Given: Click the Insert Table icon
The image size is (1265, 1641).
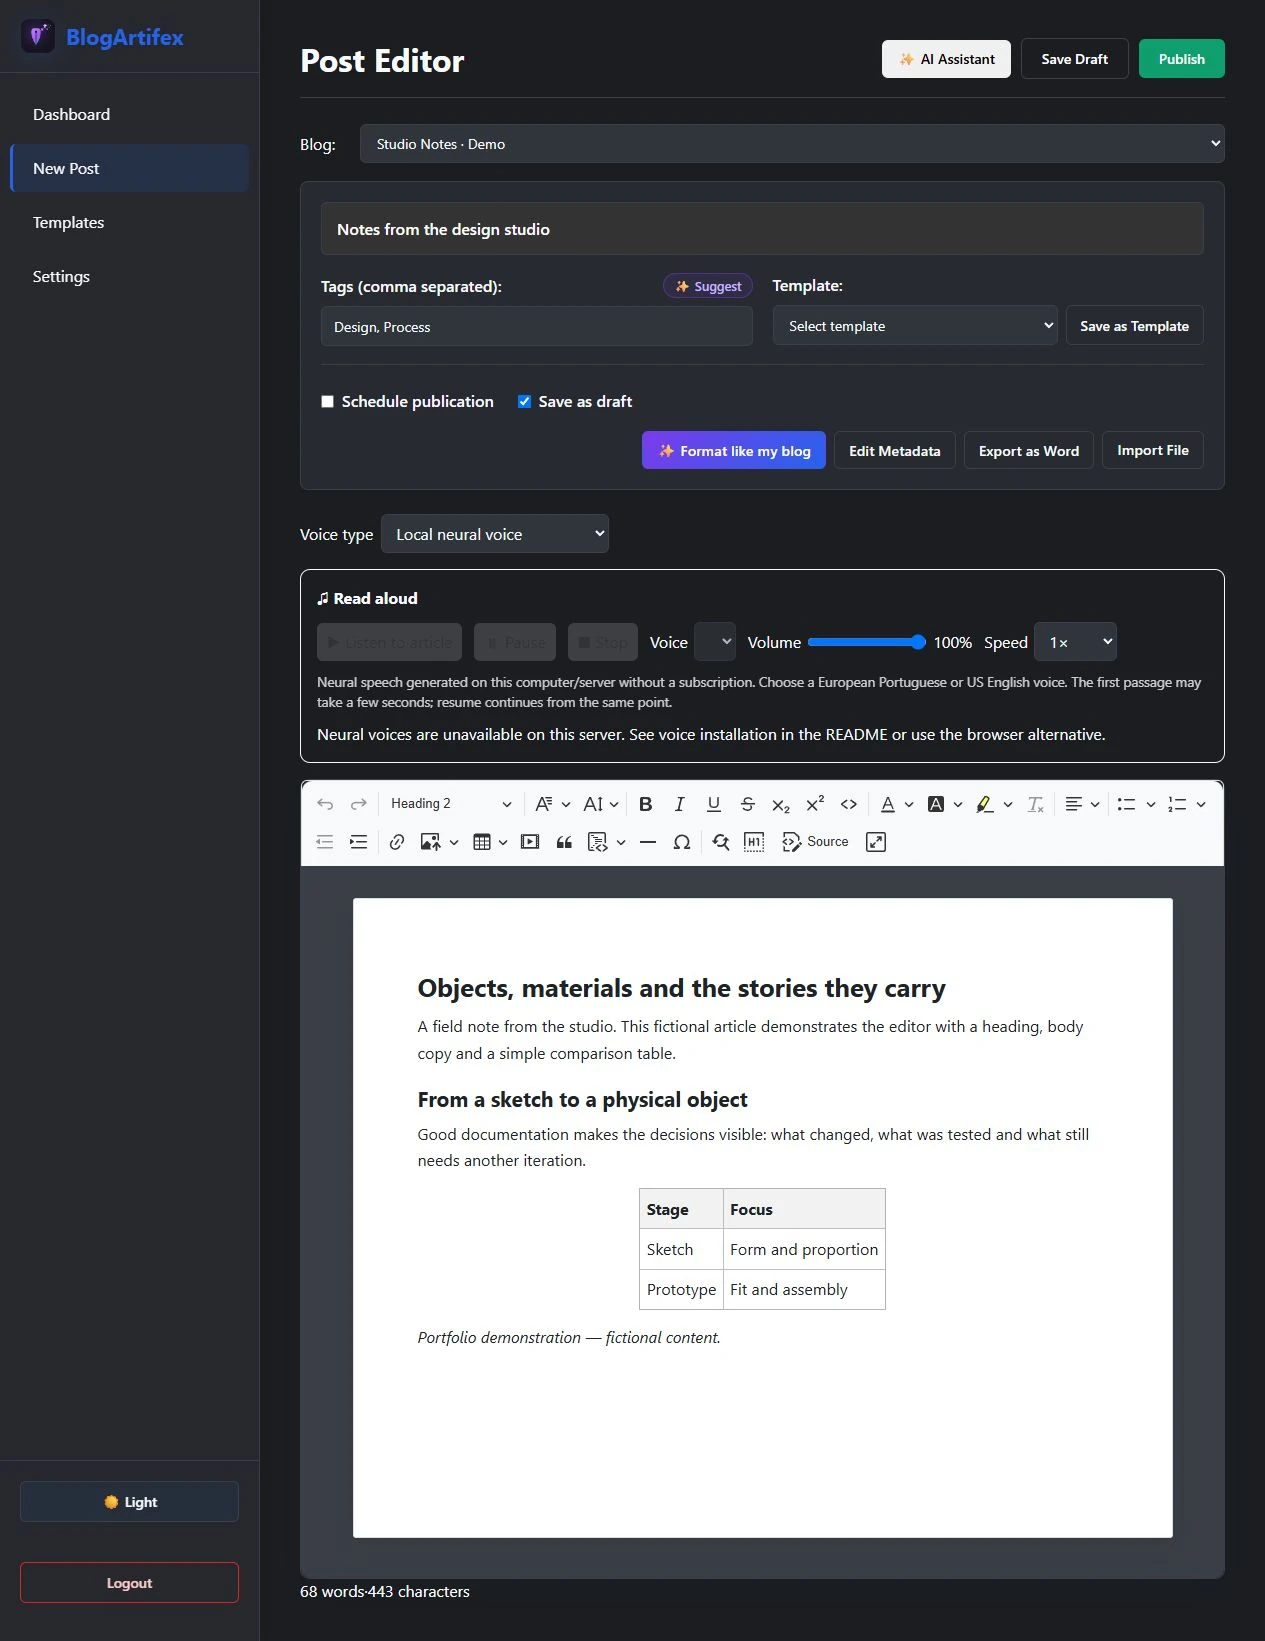Looking at the screenshot, I should pos(482,842).
